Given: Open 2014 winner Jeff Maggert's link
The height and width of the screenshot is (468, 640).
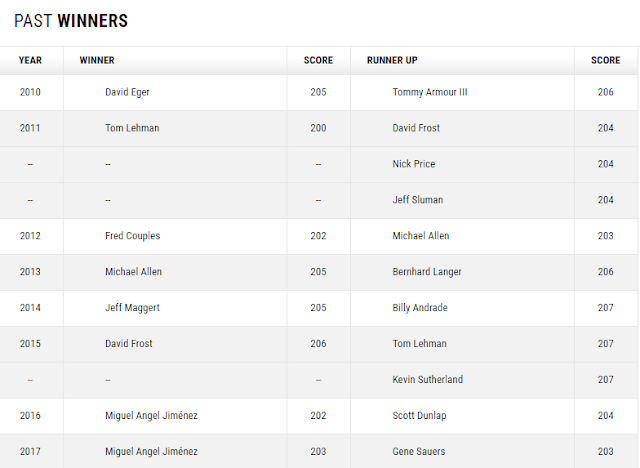Looking at the screenshot, I should (x=132, y=308).
